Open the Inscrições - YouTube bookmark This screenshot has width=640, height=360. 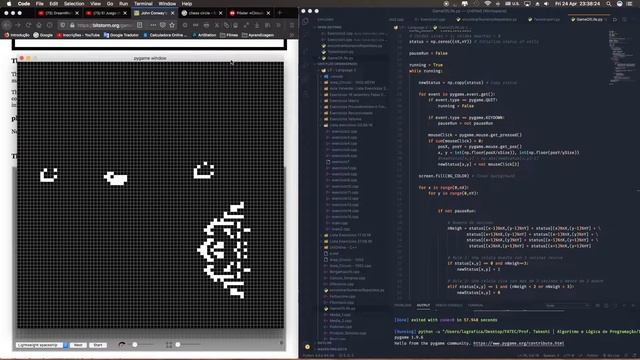[x=78, y=35]
